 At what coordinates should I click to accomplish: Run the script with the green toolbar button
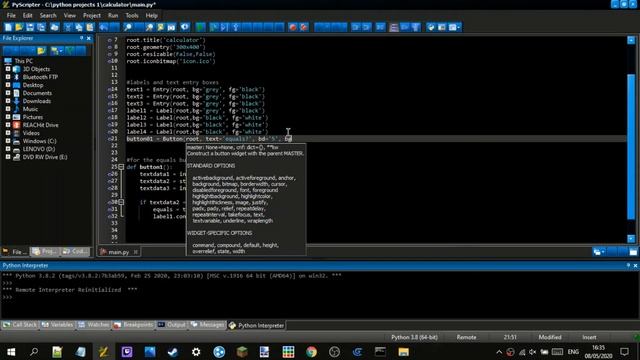[200, 27]
